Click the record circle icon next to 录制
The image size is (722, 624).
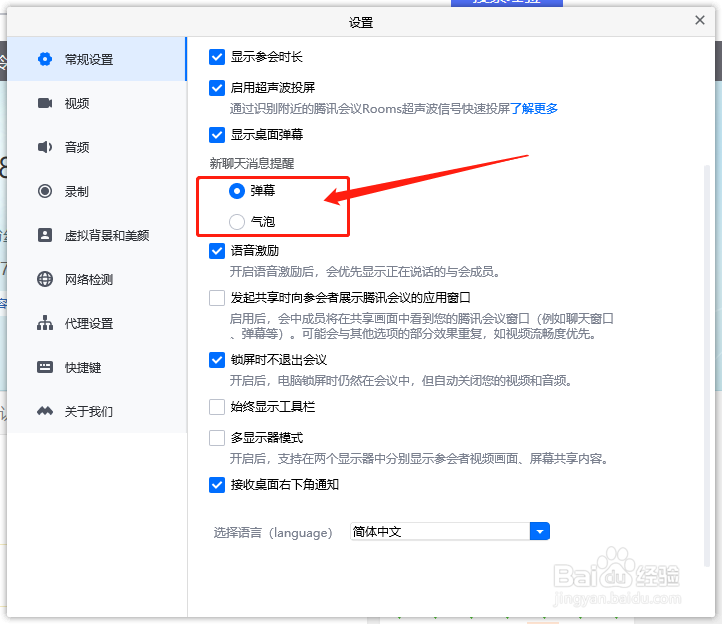click(45, 191)
